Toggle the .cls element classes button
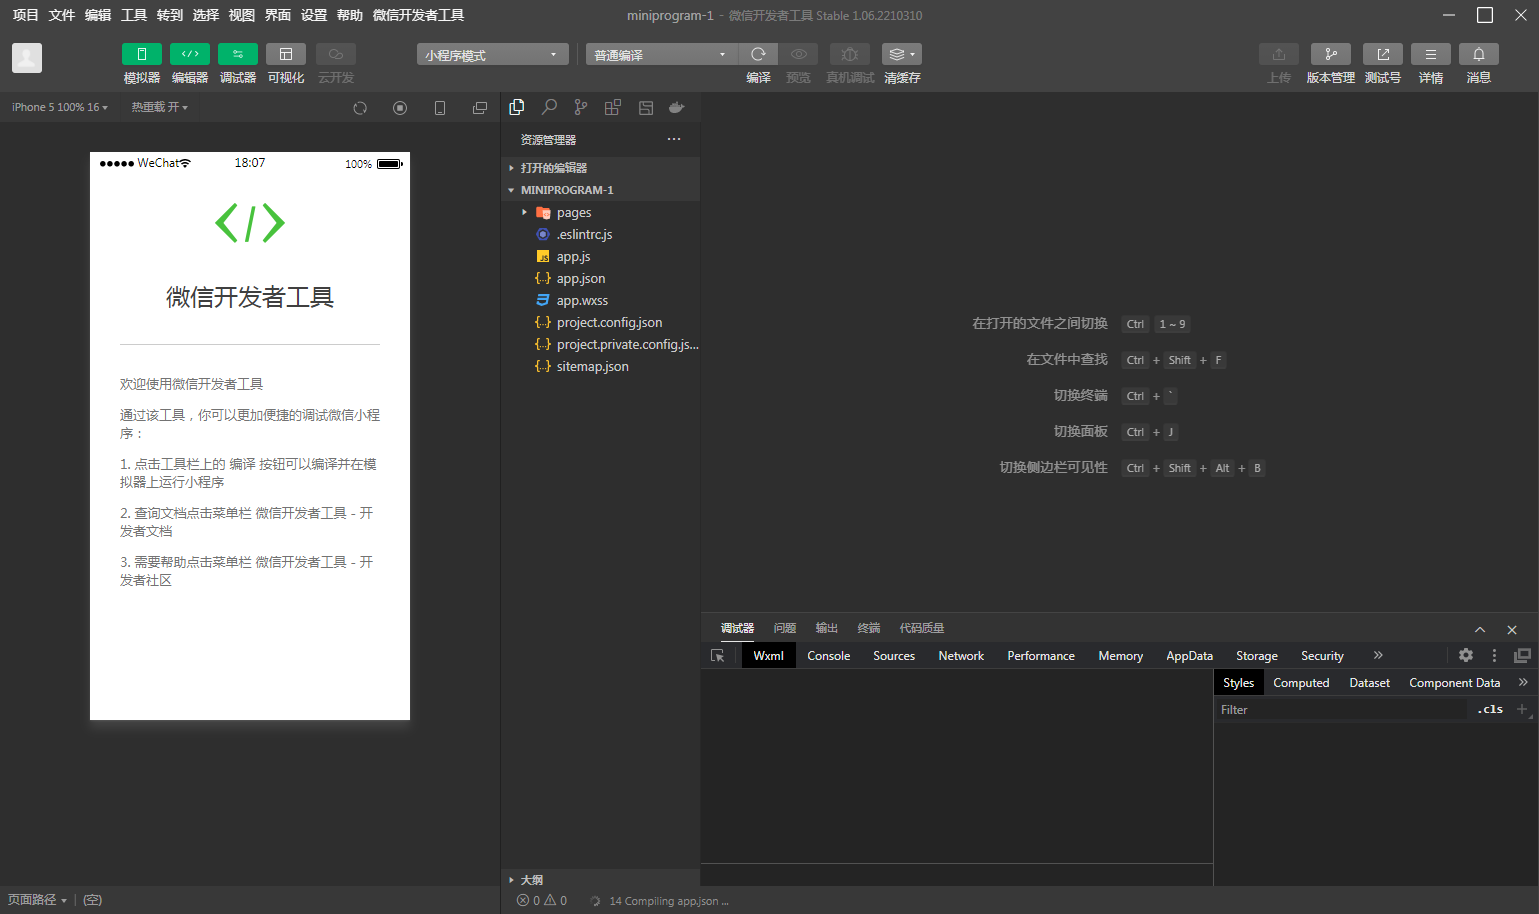1539x914 pixels. click(1490, 710)
